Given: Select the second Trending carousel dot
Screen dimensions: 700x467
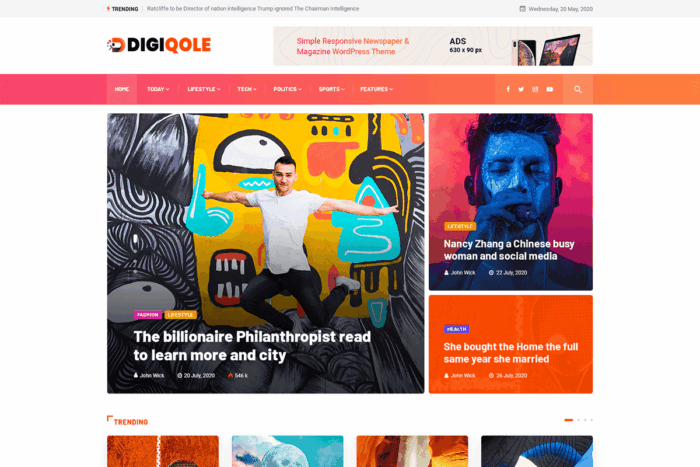Looking at the screenshot, I should (579, 420).
